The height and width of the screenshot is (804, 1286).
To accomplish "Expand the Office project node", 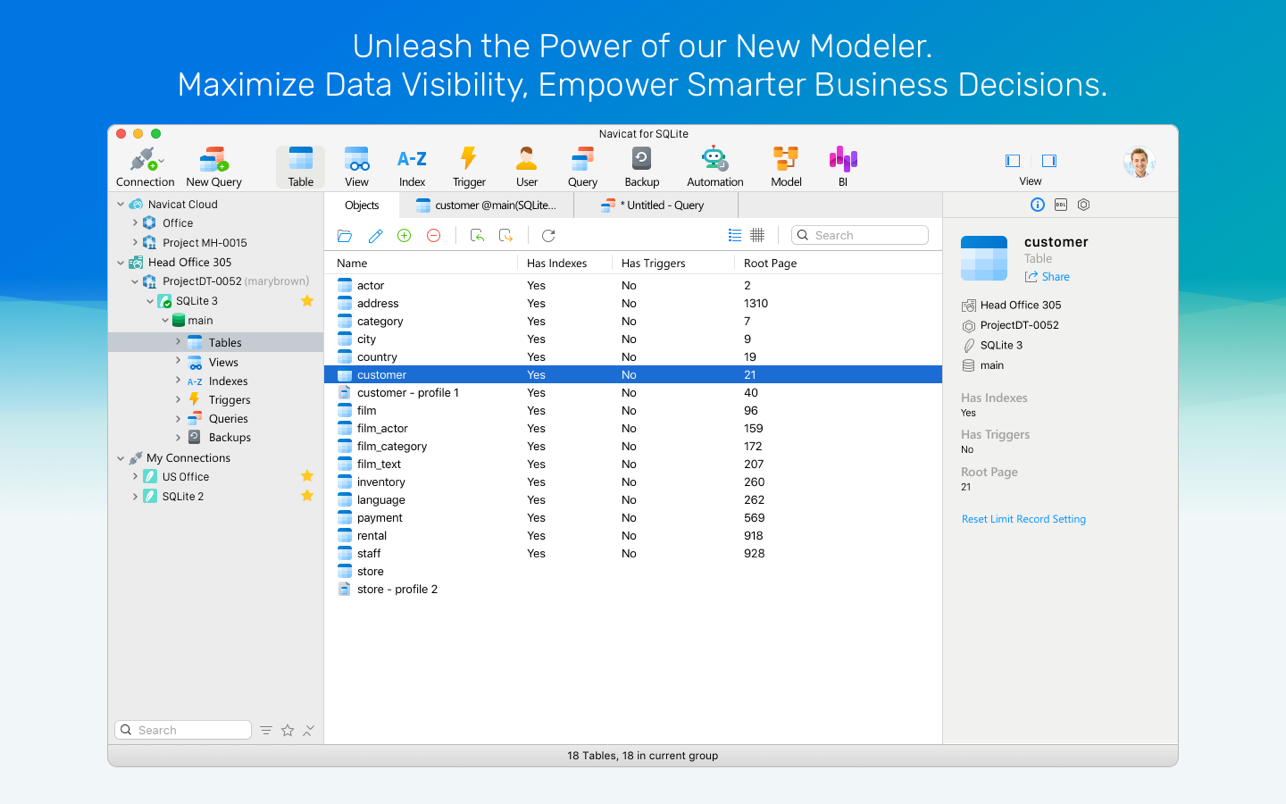I will (135, 223).
